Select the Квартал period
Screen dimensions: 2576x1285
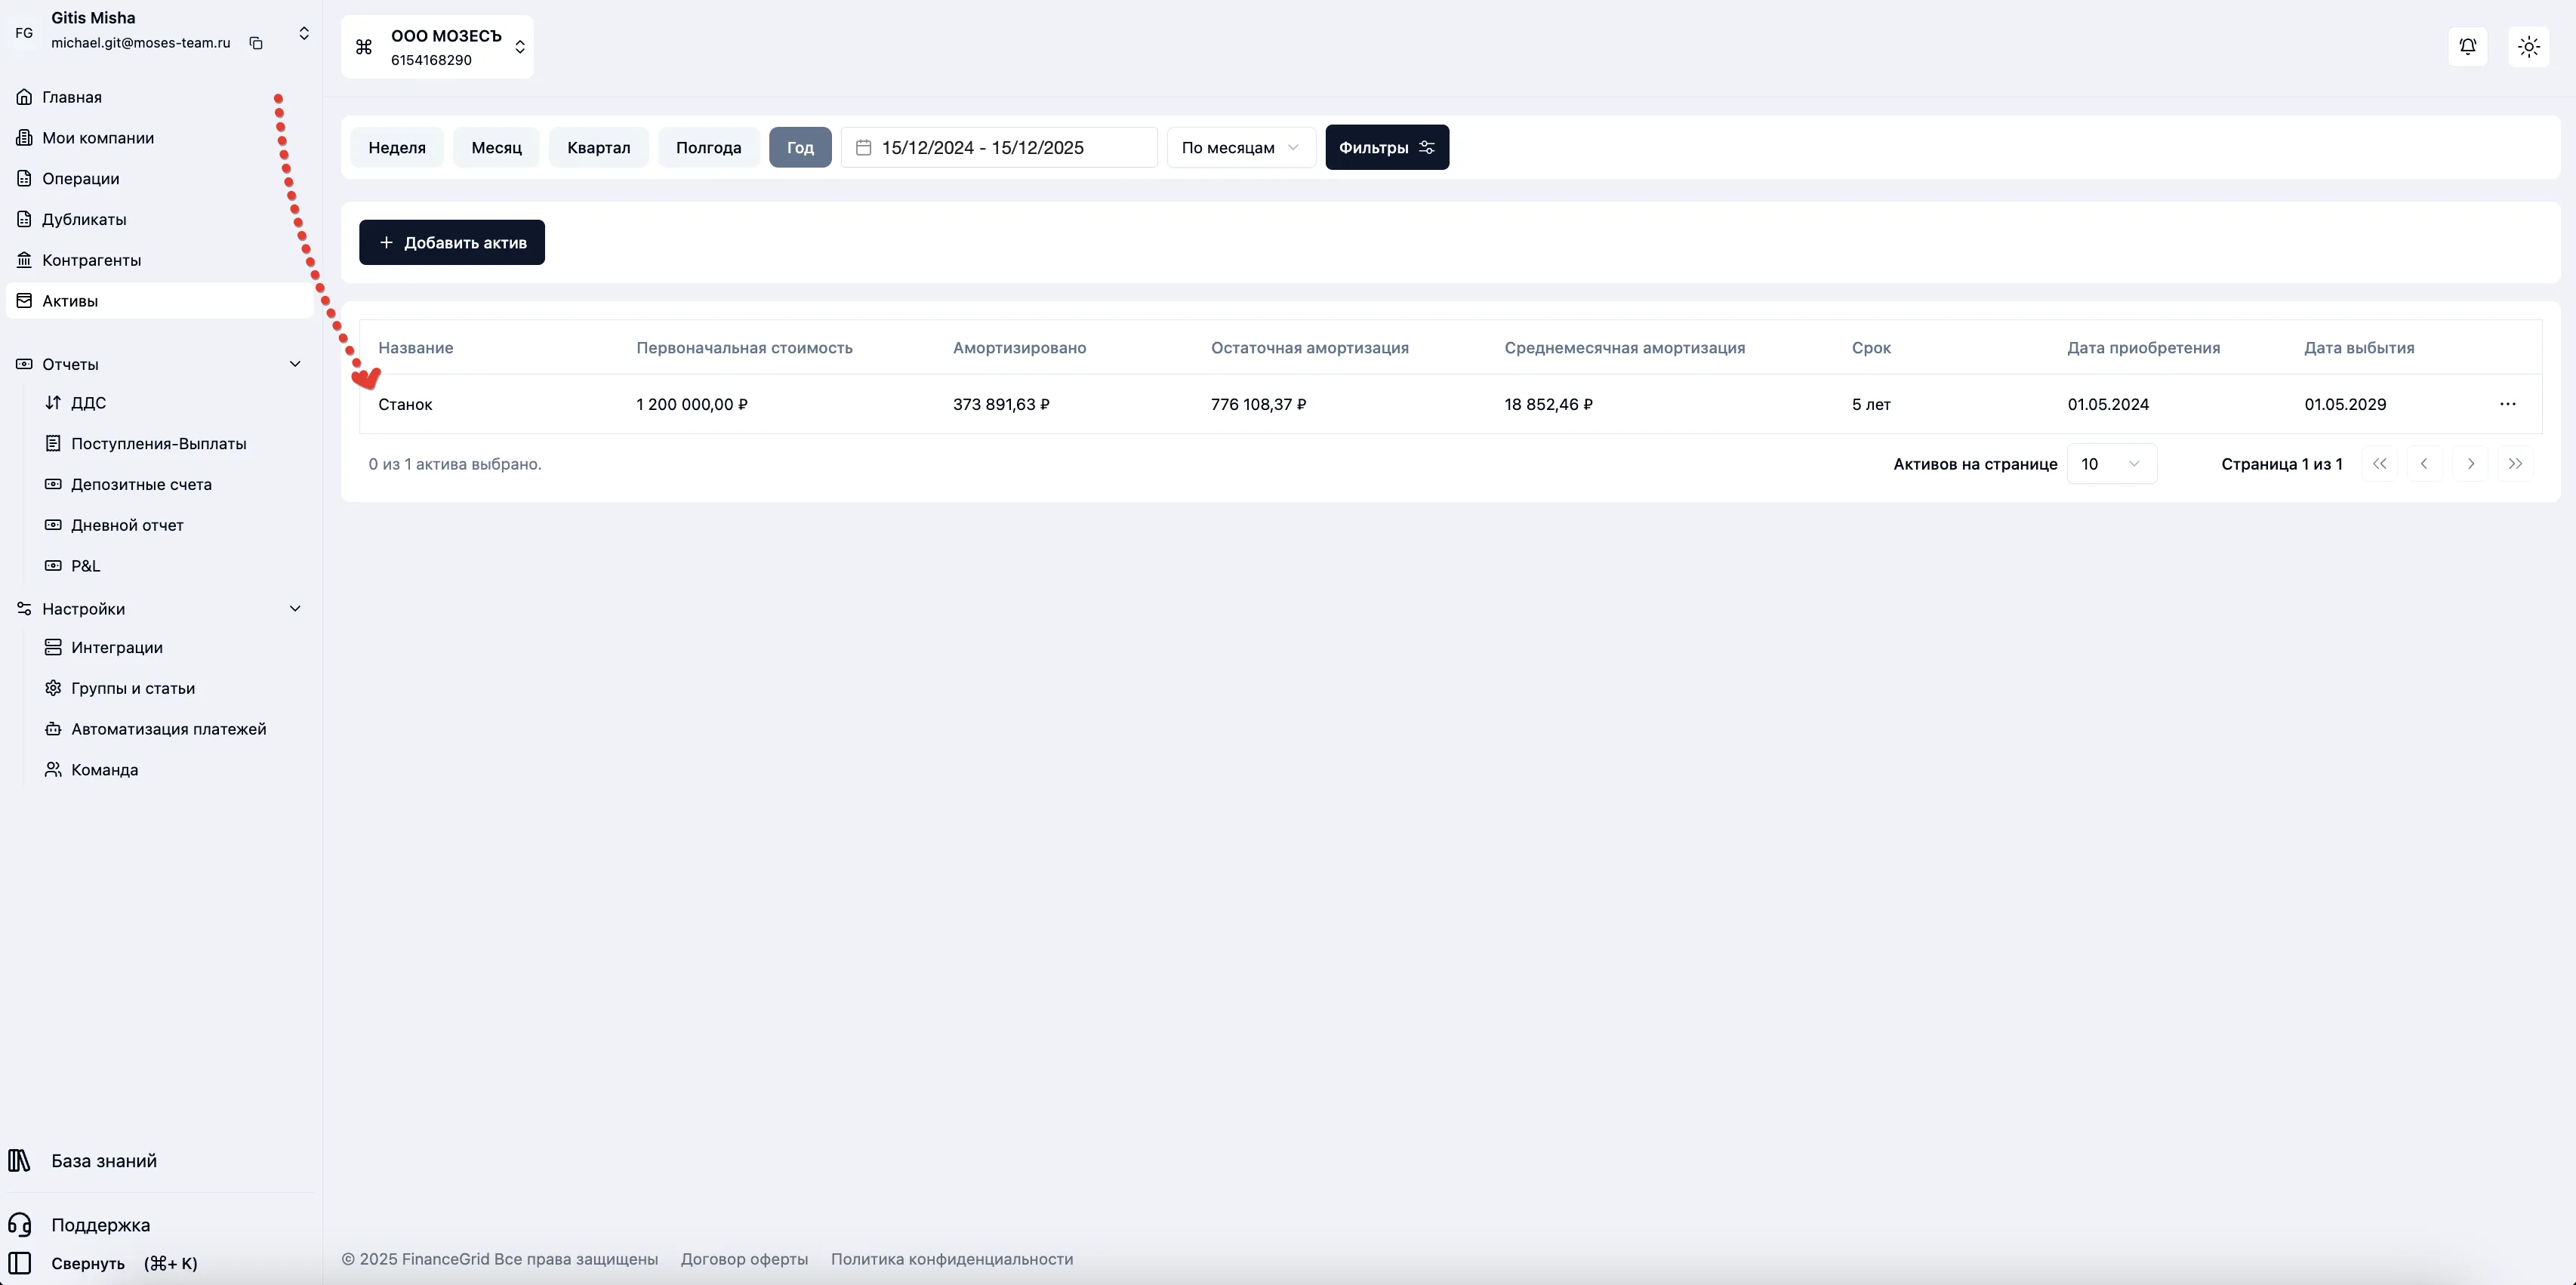click(x=598, y=148)
